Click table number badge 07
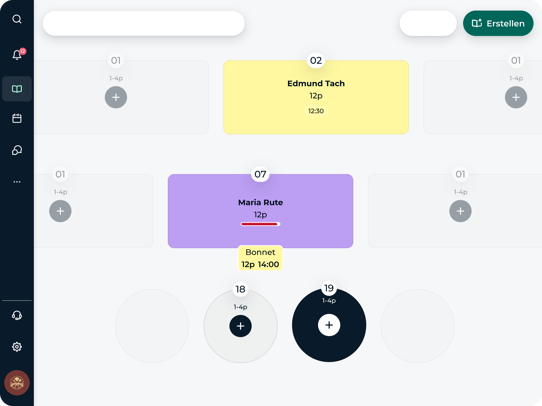This screenshot has width=542, height=406. (260, 174)
